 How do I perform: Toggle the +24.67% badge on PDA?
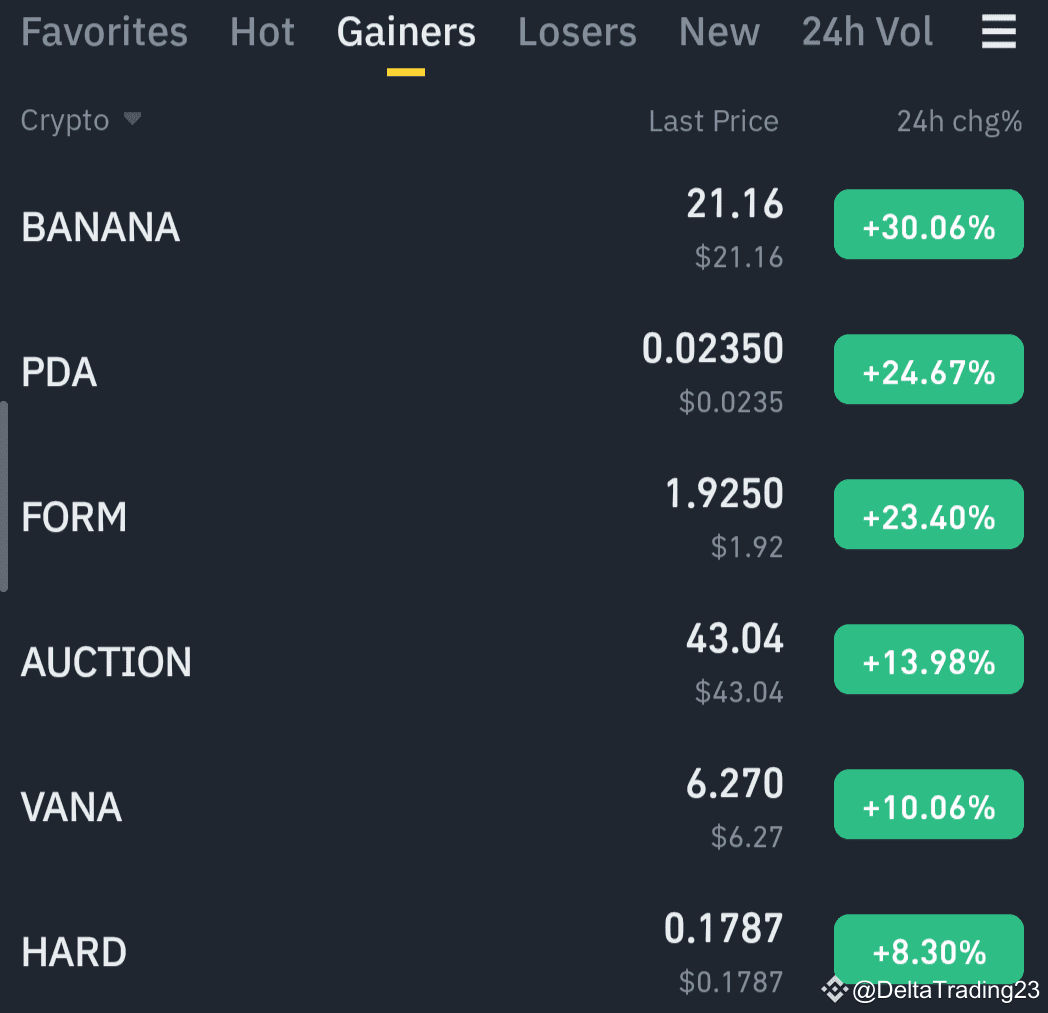click(929, 370)
